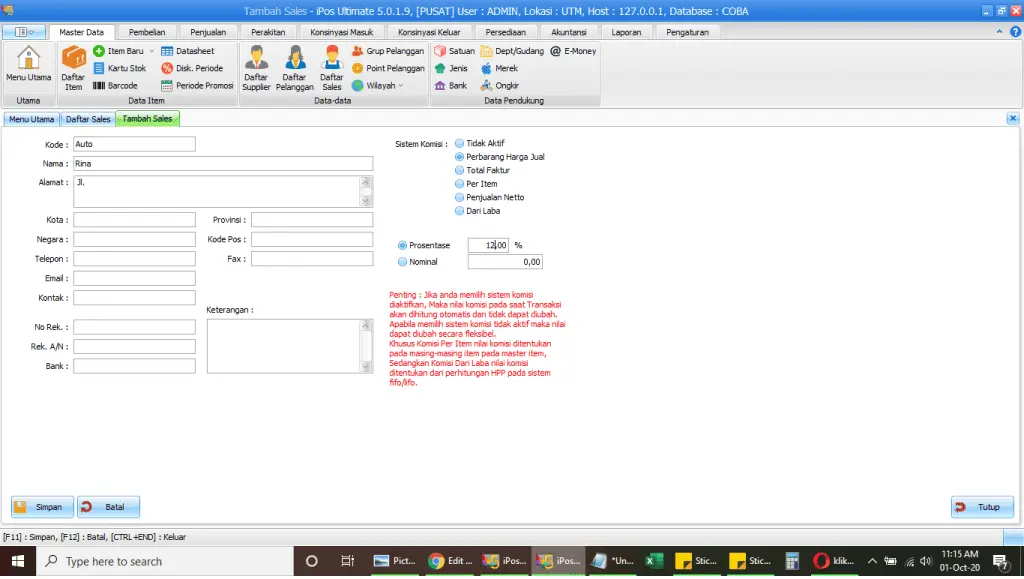Viewport: 1024px width, 579px height.
Task: Select Nominal radio button
Action: tap(402, 262)
